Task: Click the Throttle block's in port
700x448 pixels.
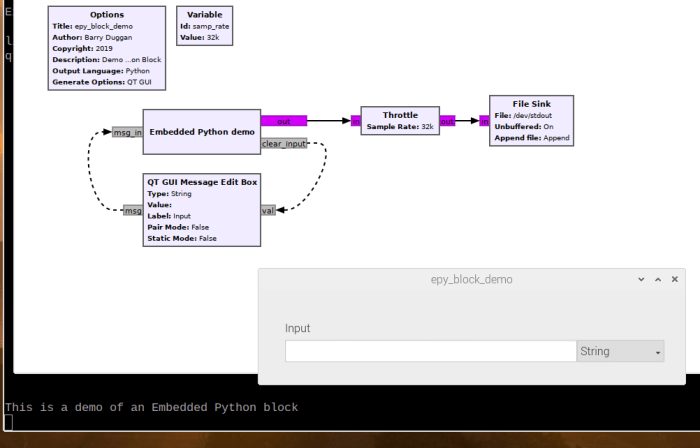Action: click(x=356, y=121)
